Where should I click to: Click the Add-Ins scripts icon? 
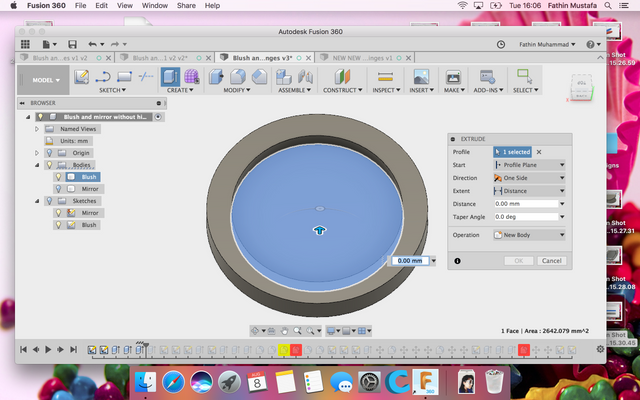(x=487, y=77)
